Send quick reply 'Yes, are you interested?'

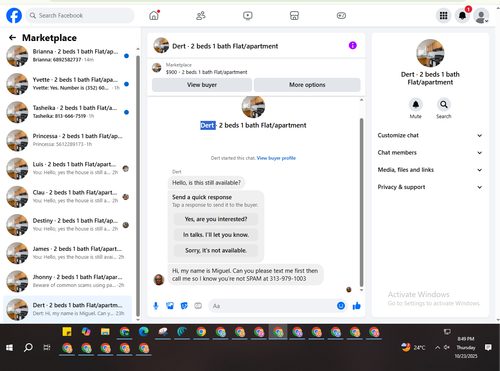coord(216,219)
